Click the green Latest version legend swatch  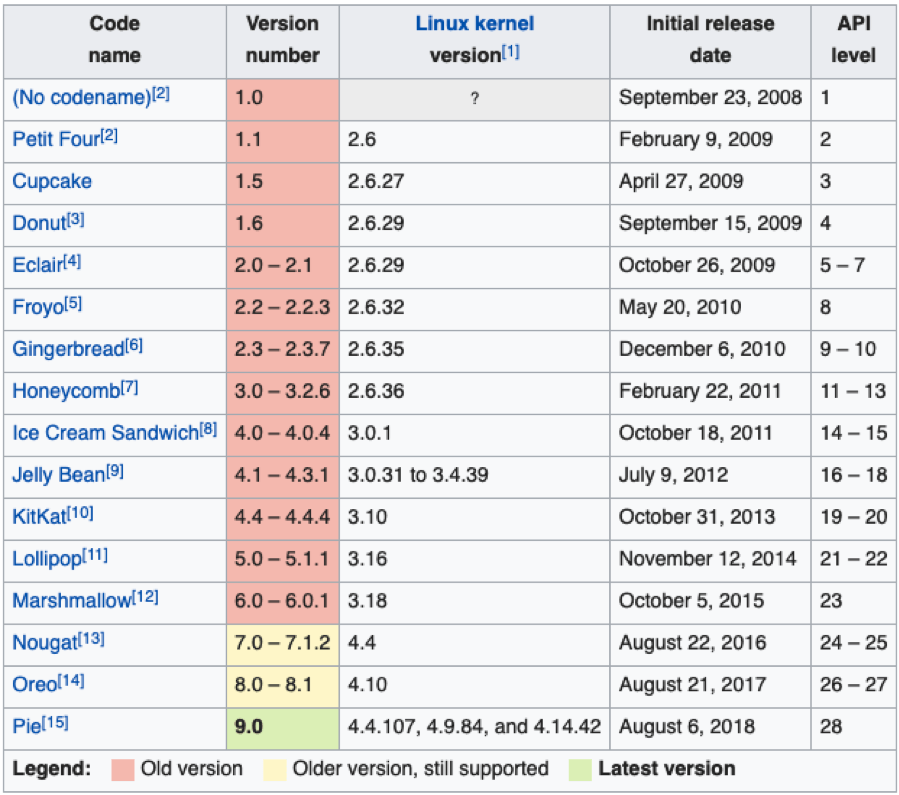tap(580, 770)
